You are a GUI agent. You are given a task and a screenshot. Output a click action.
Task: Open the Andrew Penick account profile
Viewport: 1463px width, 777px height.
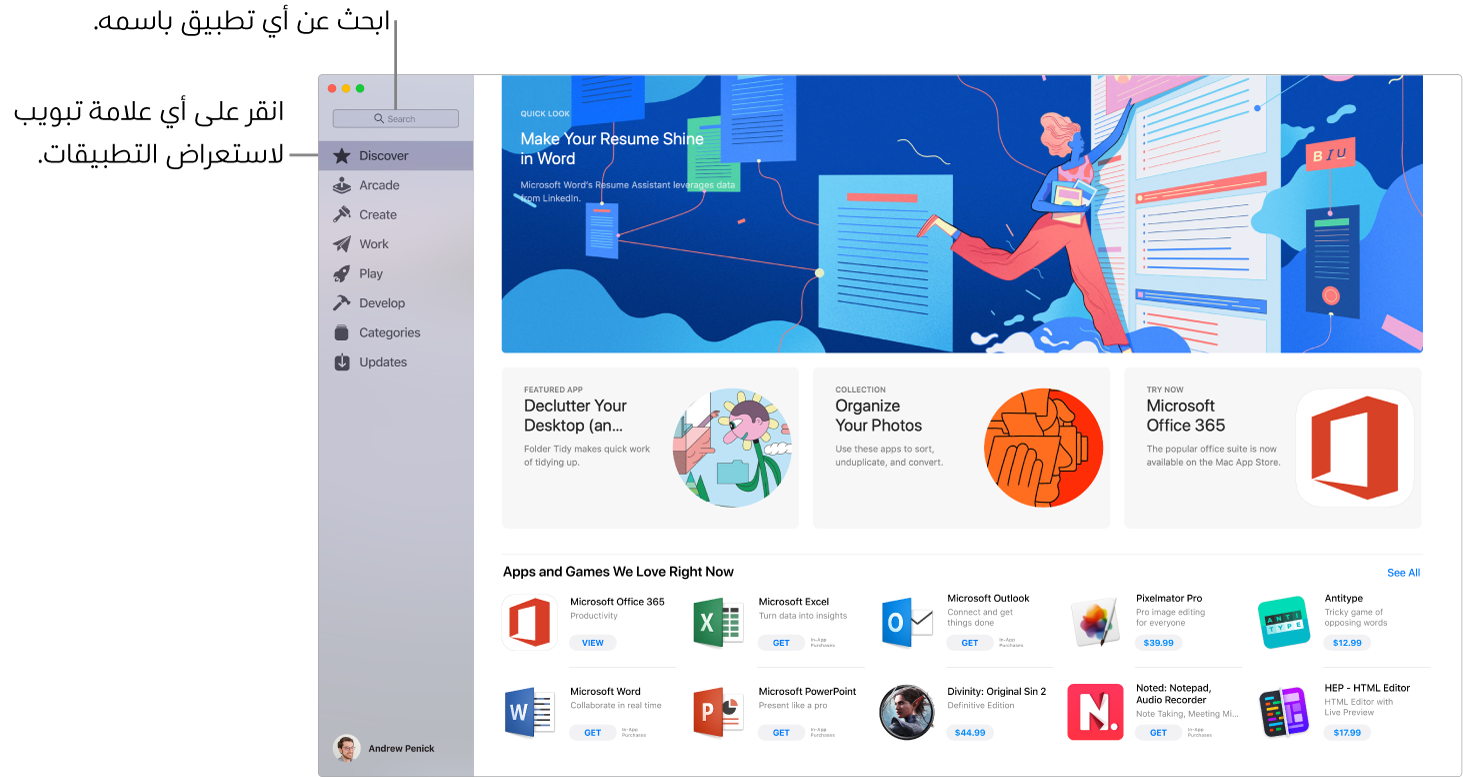385,748
